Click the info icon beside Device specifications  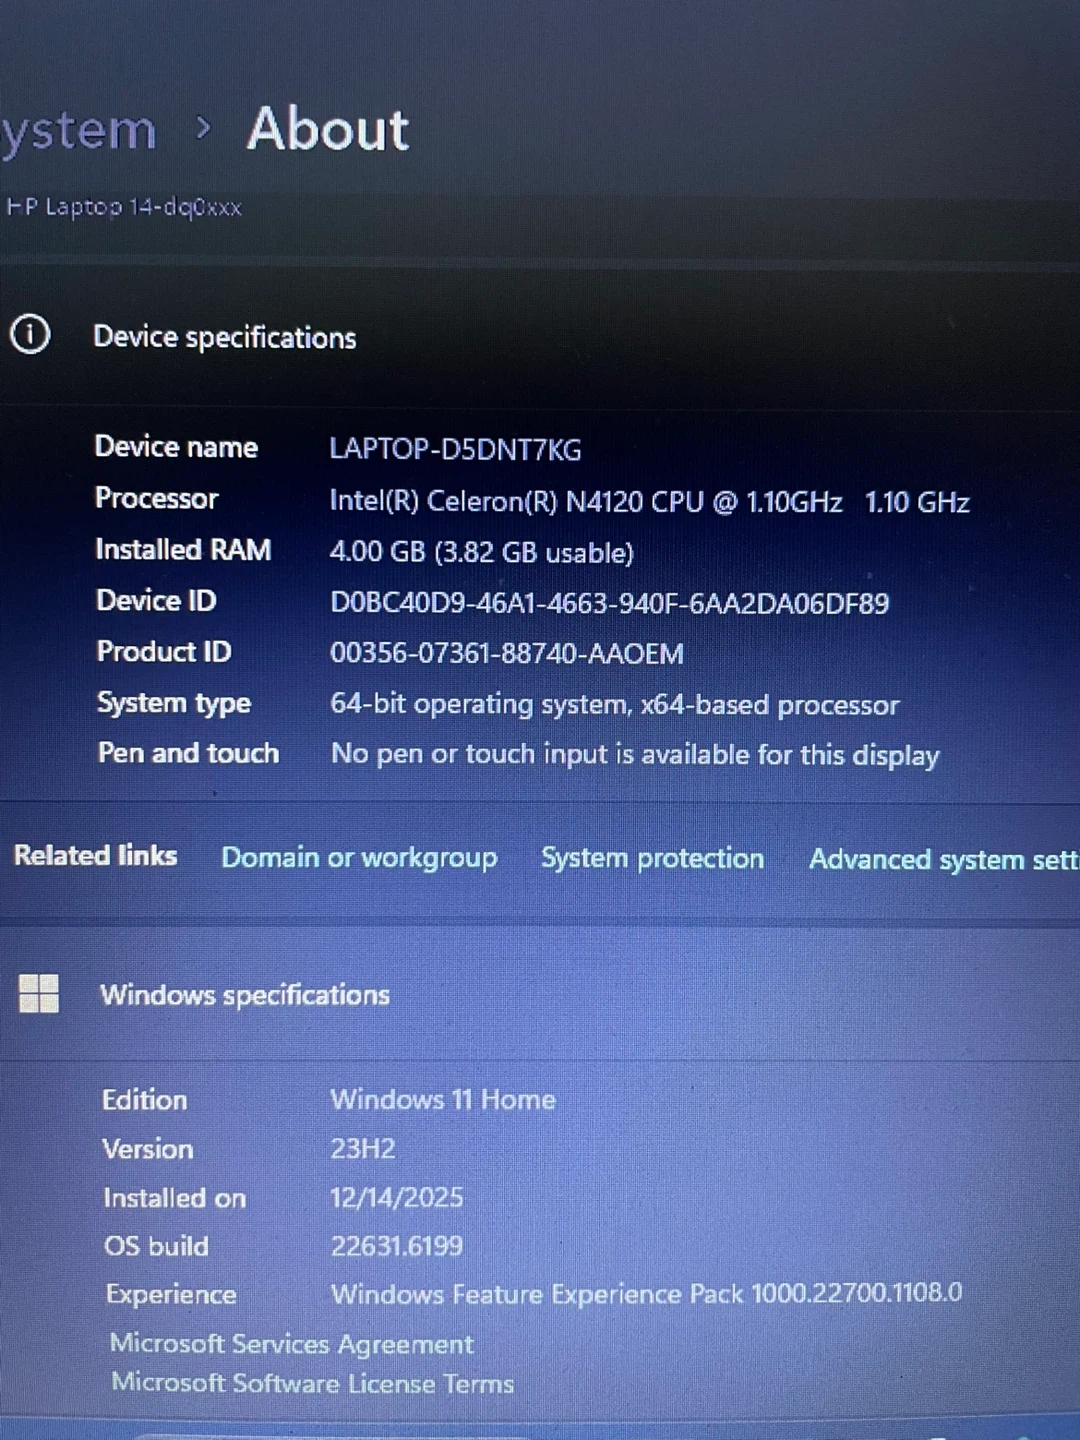pyautogui.click(x=30, y=334)
